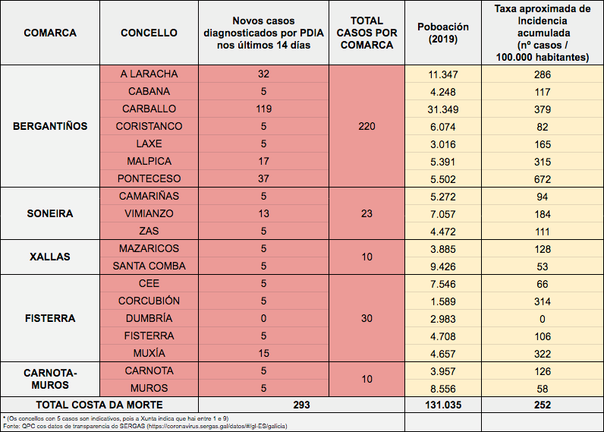
Task: Click the CONCELLO column header
Action: 149,33
